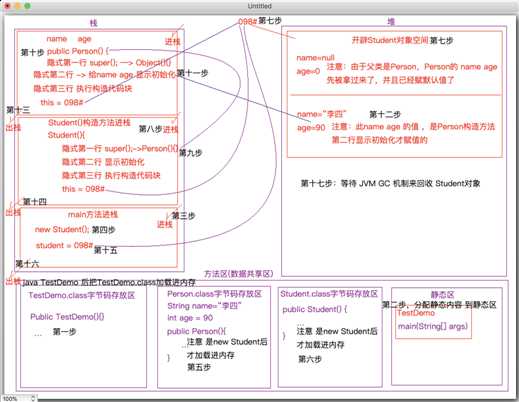Select the new Student(); text line
The image size is (519, 402).
click(62, 229)
